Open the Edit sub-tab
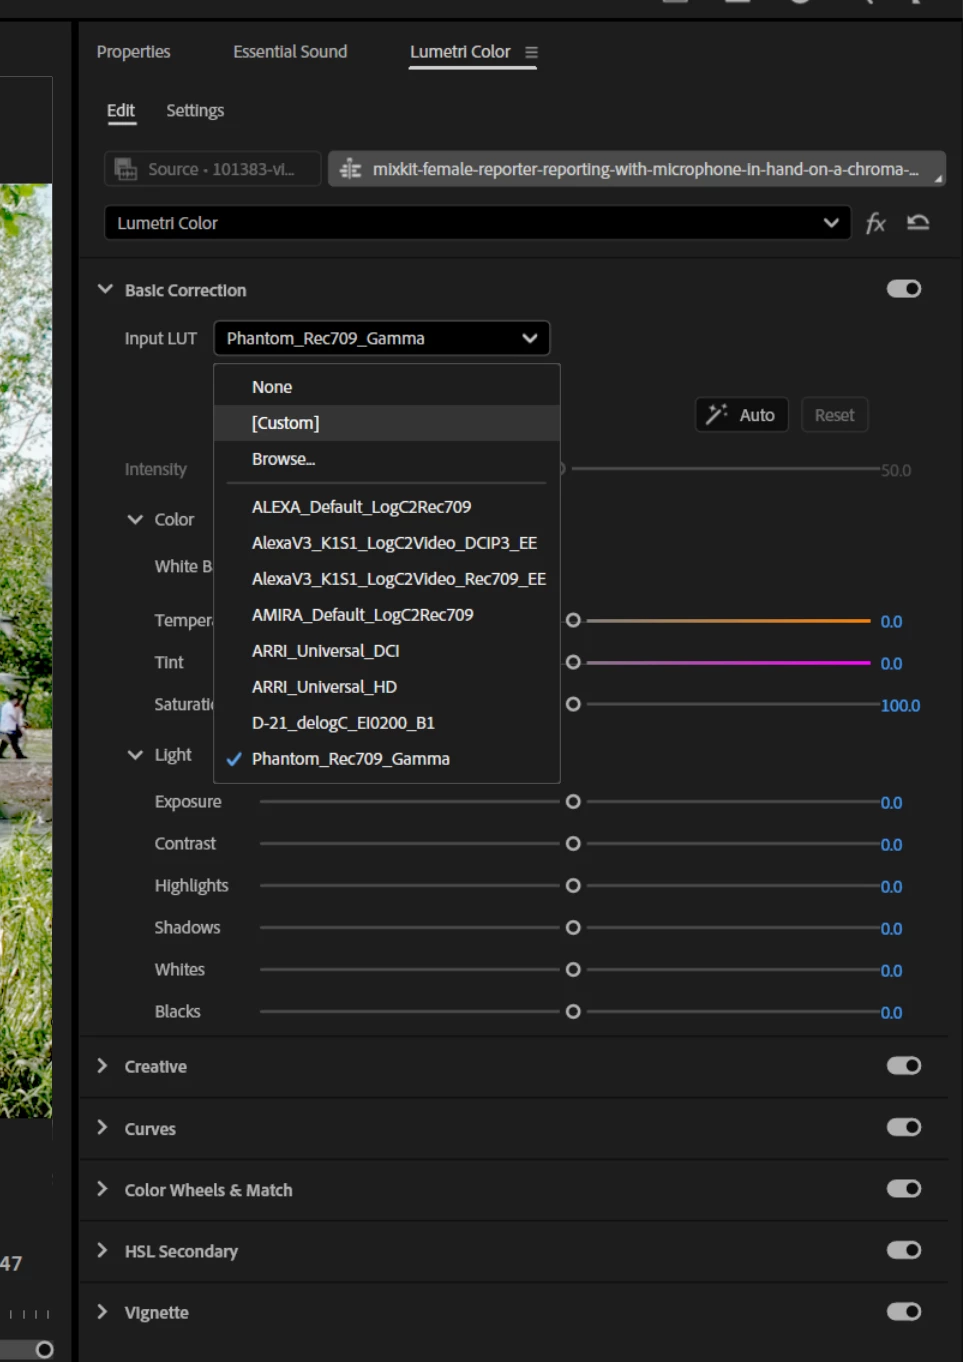 tap(121, 110)
